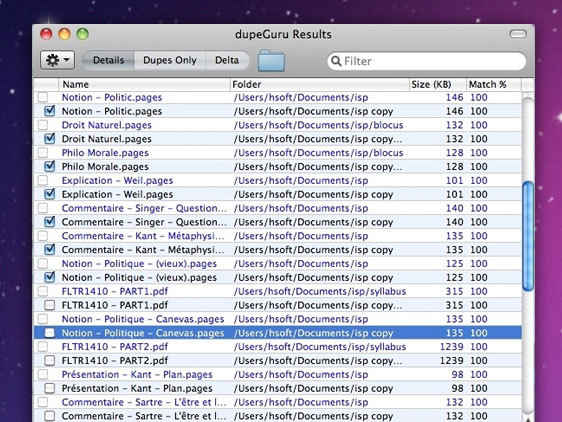Viewport: 562px width, 422px height.
Task: Click the magnifying glass search icon
Action: pyautogui.click(x=336, y=61)
